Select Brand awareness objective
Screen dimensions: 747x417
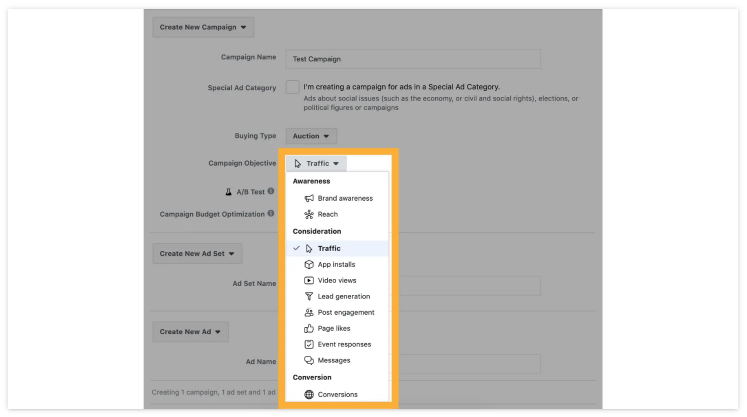(x=337, y=198)
